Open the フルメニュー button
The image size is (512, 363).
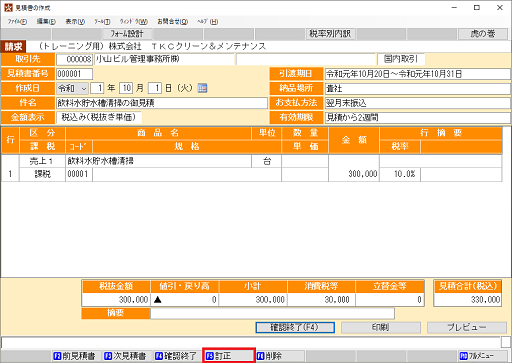[483, 356]
